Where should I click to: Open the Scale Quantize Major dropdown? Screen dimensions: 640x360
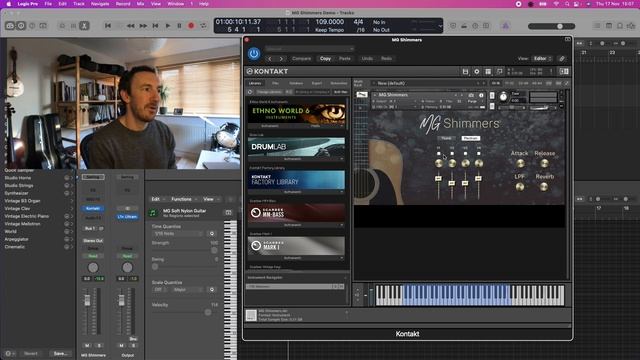[x=187, y=289]
